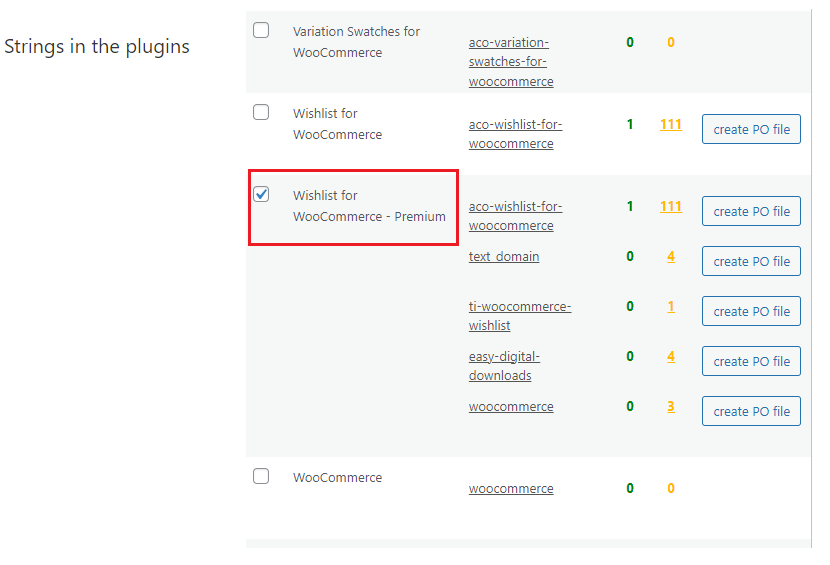Click woocommerce link under Premium plugin
830x565 pixels.
(511, 407)
